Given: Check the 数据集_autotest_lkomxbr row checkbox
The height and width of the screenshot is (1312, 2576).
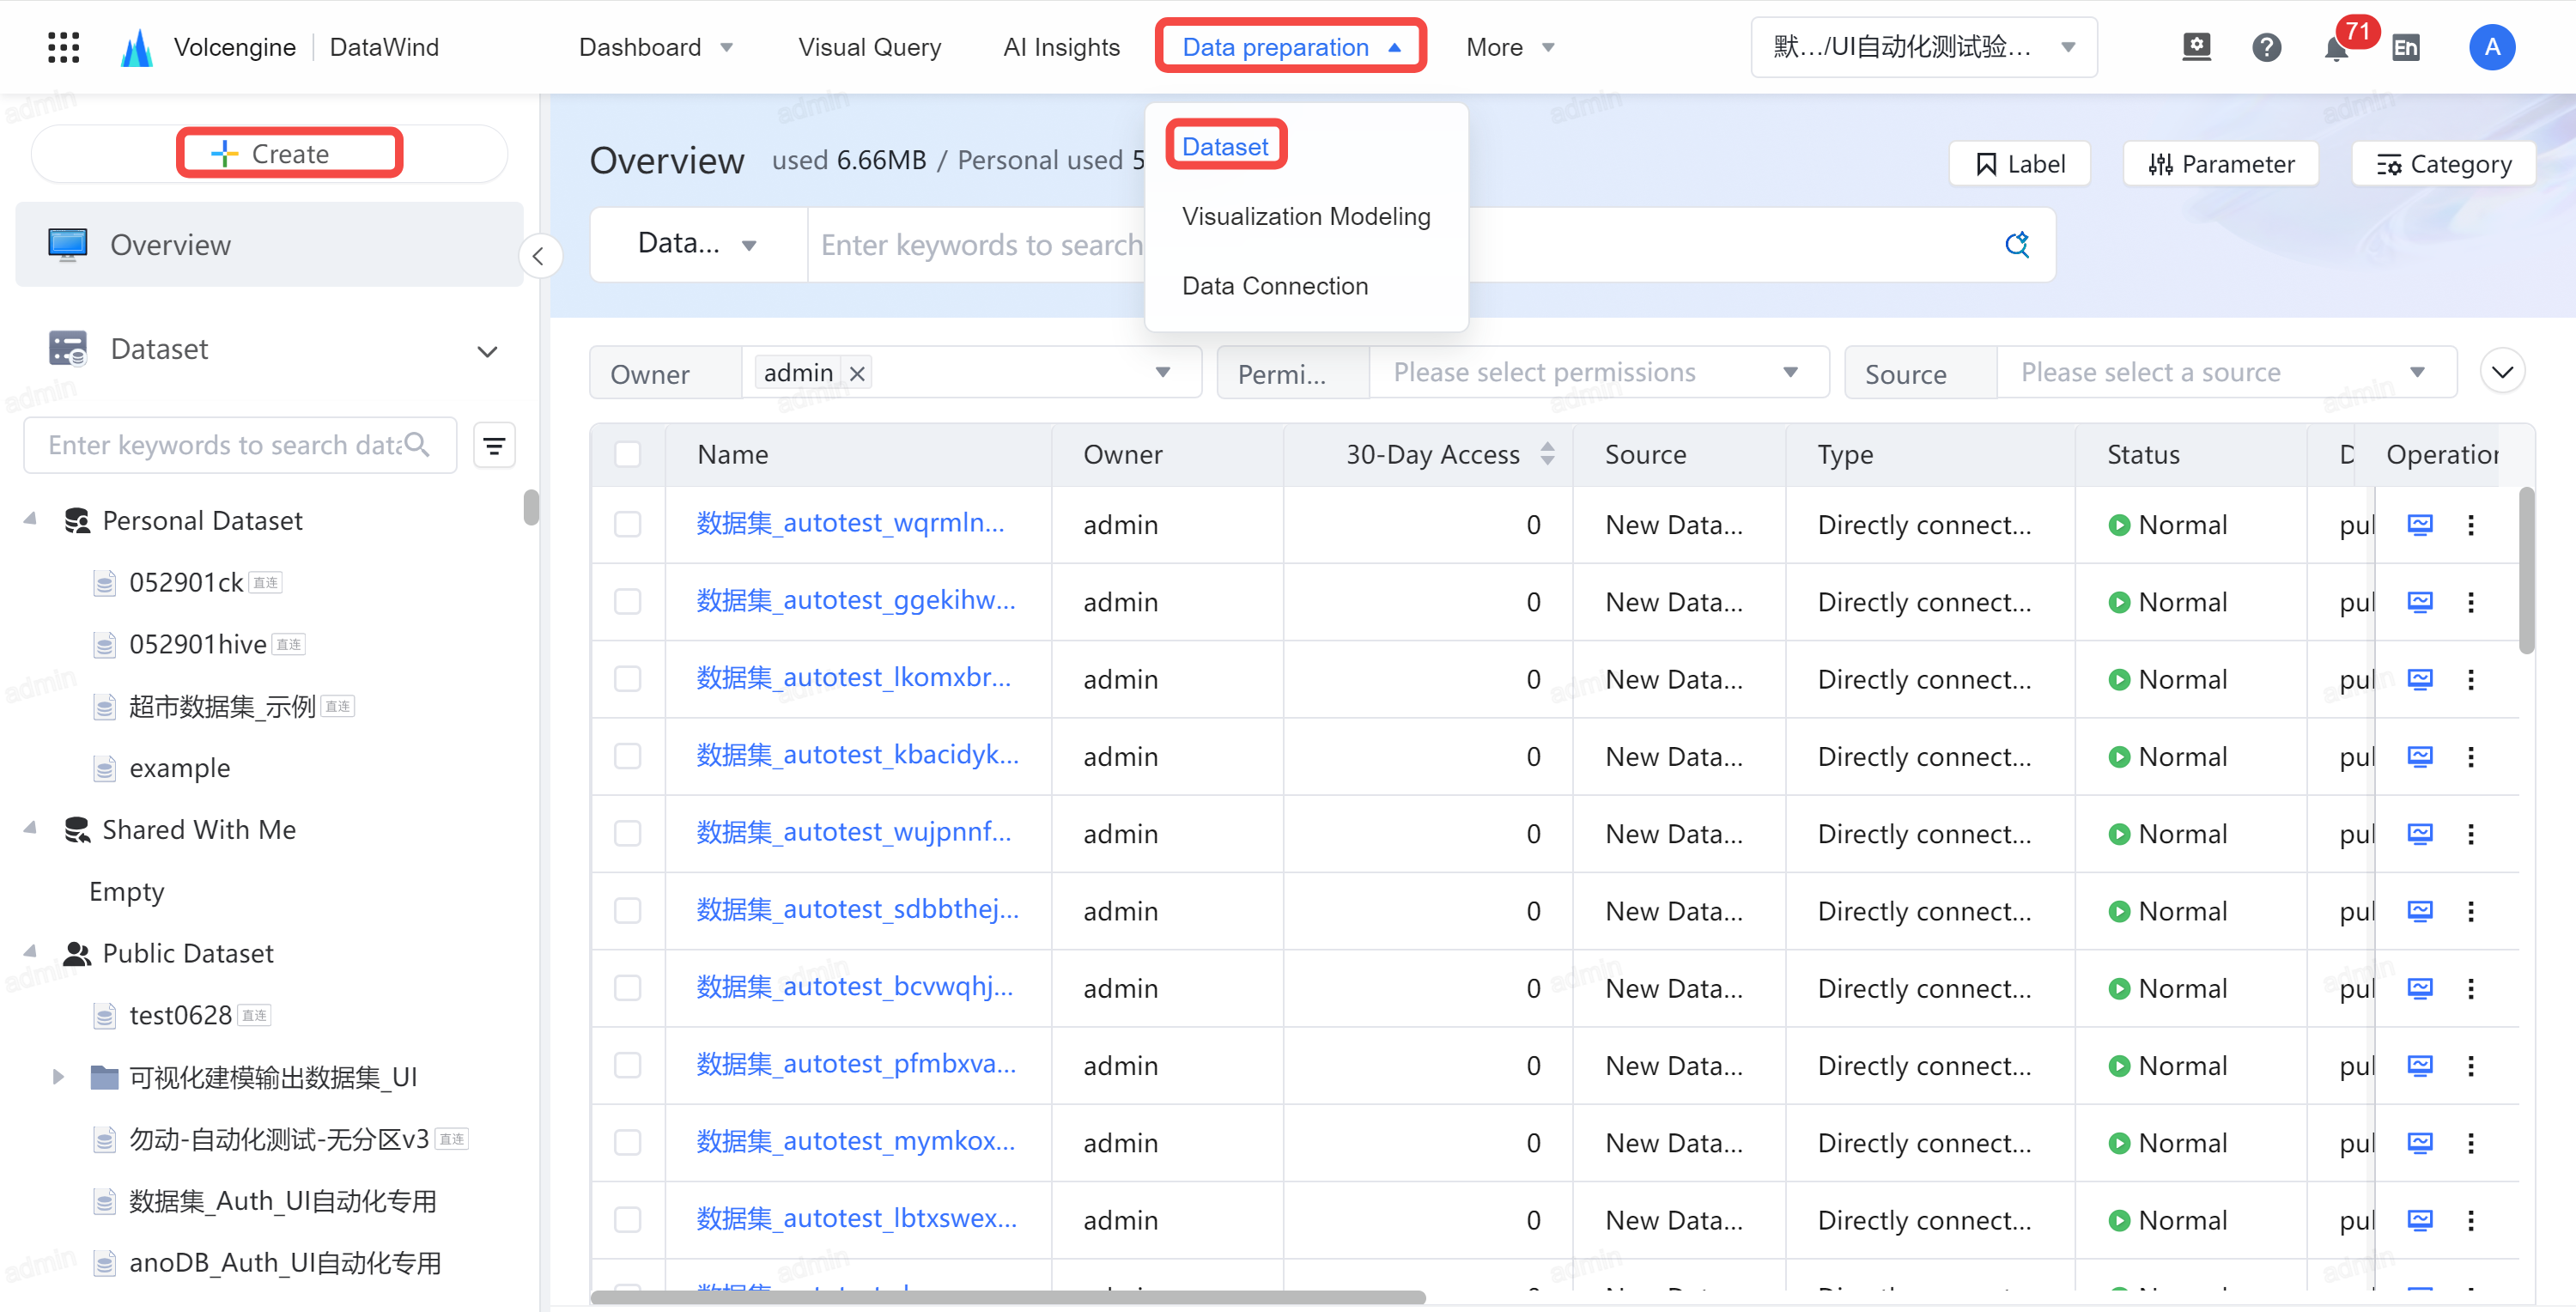Looking at the screenshot, I should [x=627, y=679].
